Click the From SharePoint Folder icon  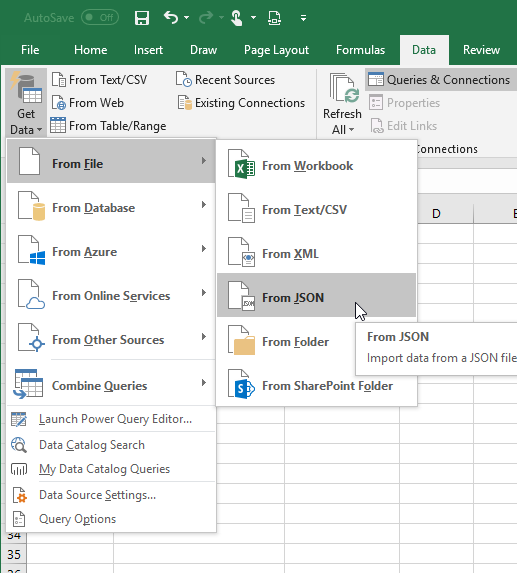tap(241, 384)
